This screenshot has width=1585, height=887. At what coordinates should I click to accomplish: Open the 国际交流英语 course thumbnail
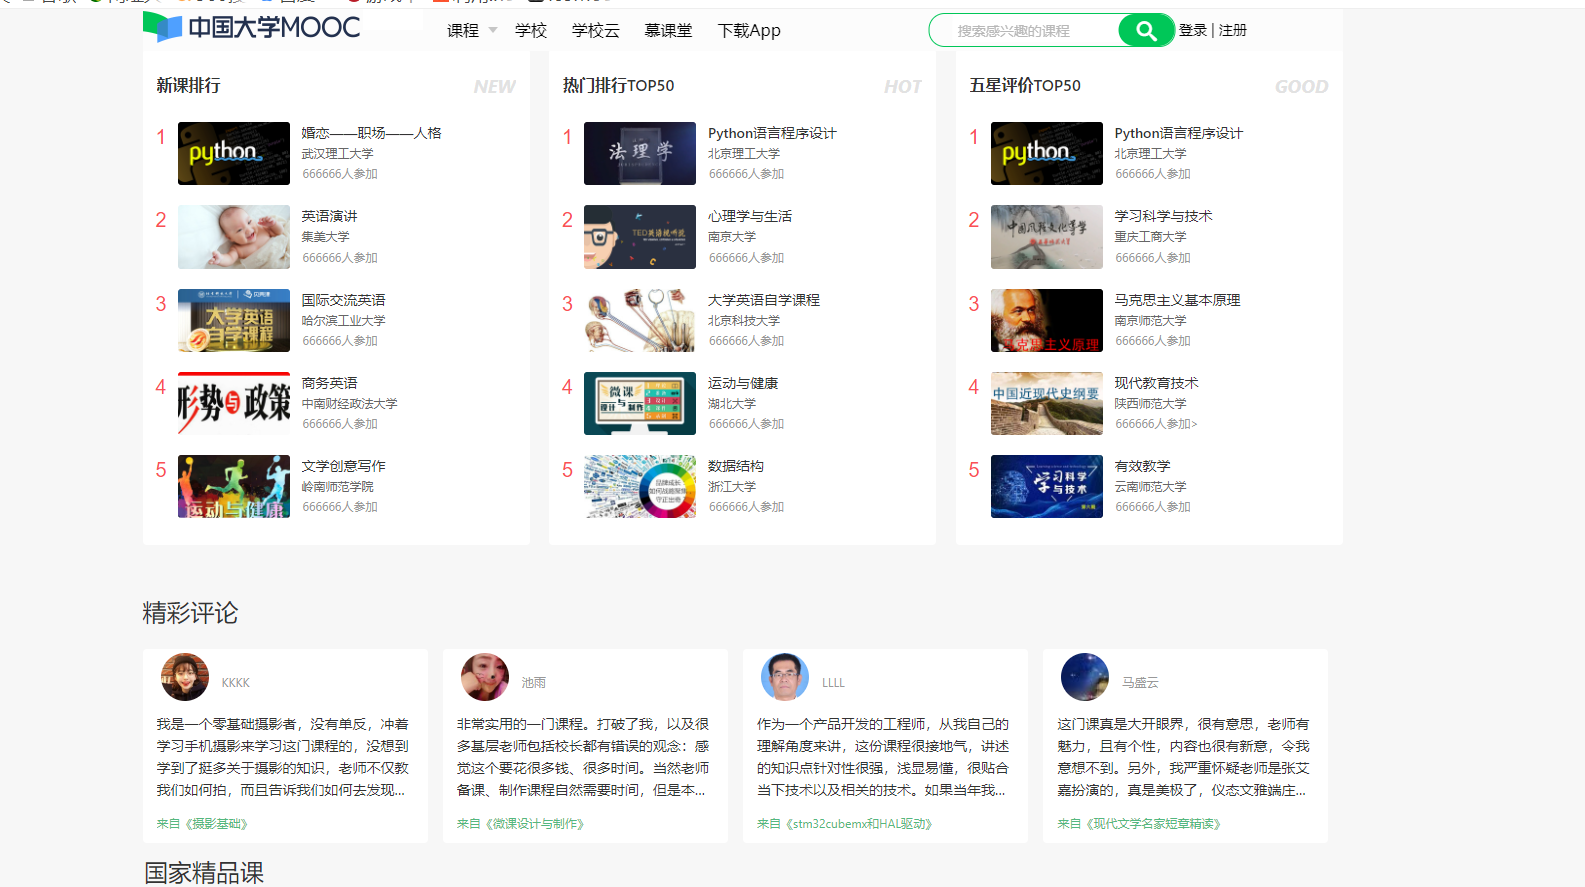pyautogui.click(x=234, y=320)
